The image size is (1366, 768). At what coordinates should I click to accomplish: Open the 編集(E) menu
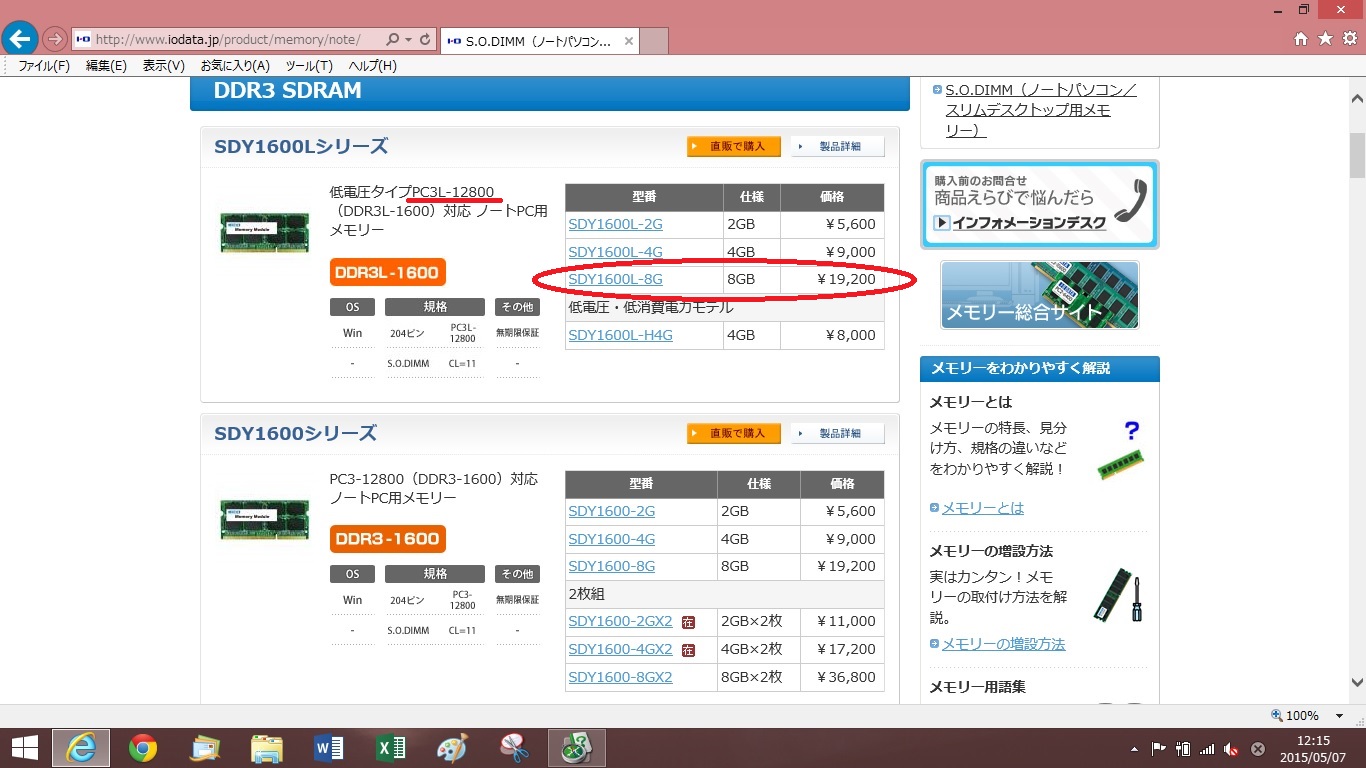point(106,66)
